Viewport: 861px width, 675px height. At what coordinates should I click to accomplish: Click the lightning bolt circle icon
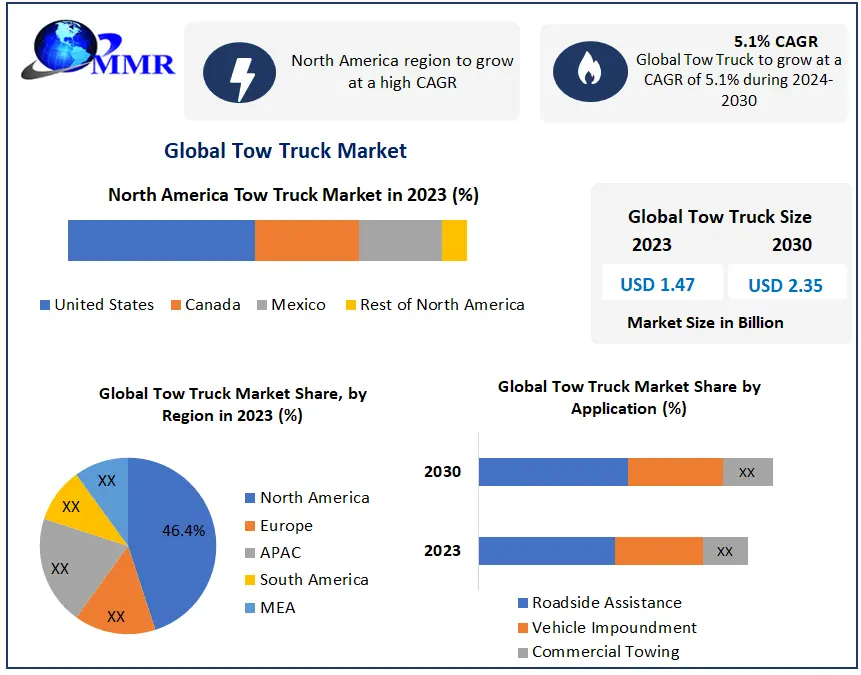(240, 72)
